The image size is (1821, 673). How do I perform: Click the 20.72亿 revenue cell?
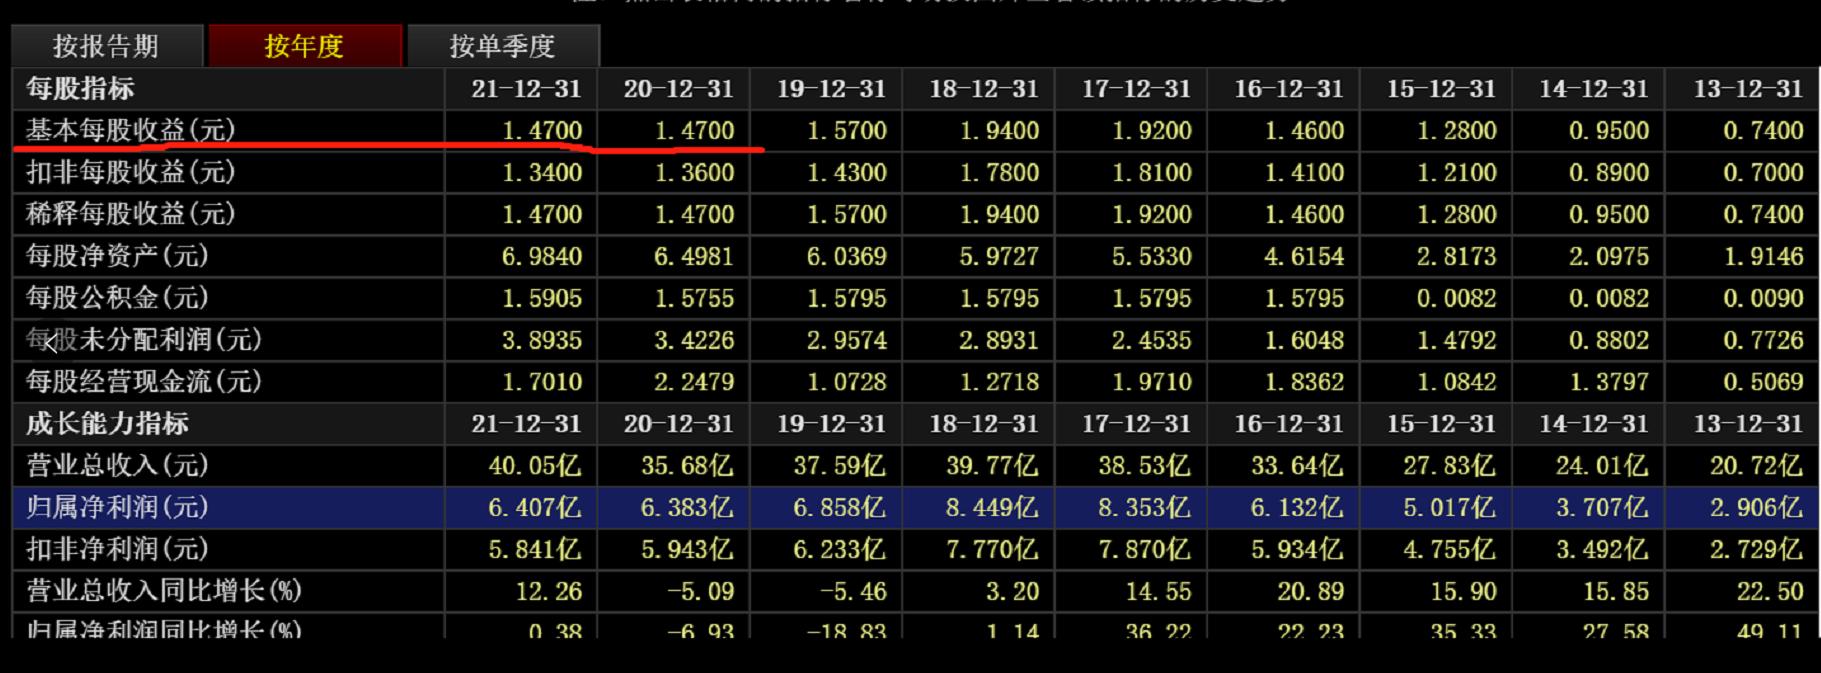[1756, 466]
